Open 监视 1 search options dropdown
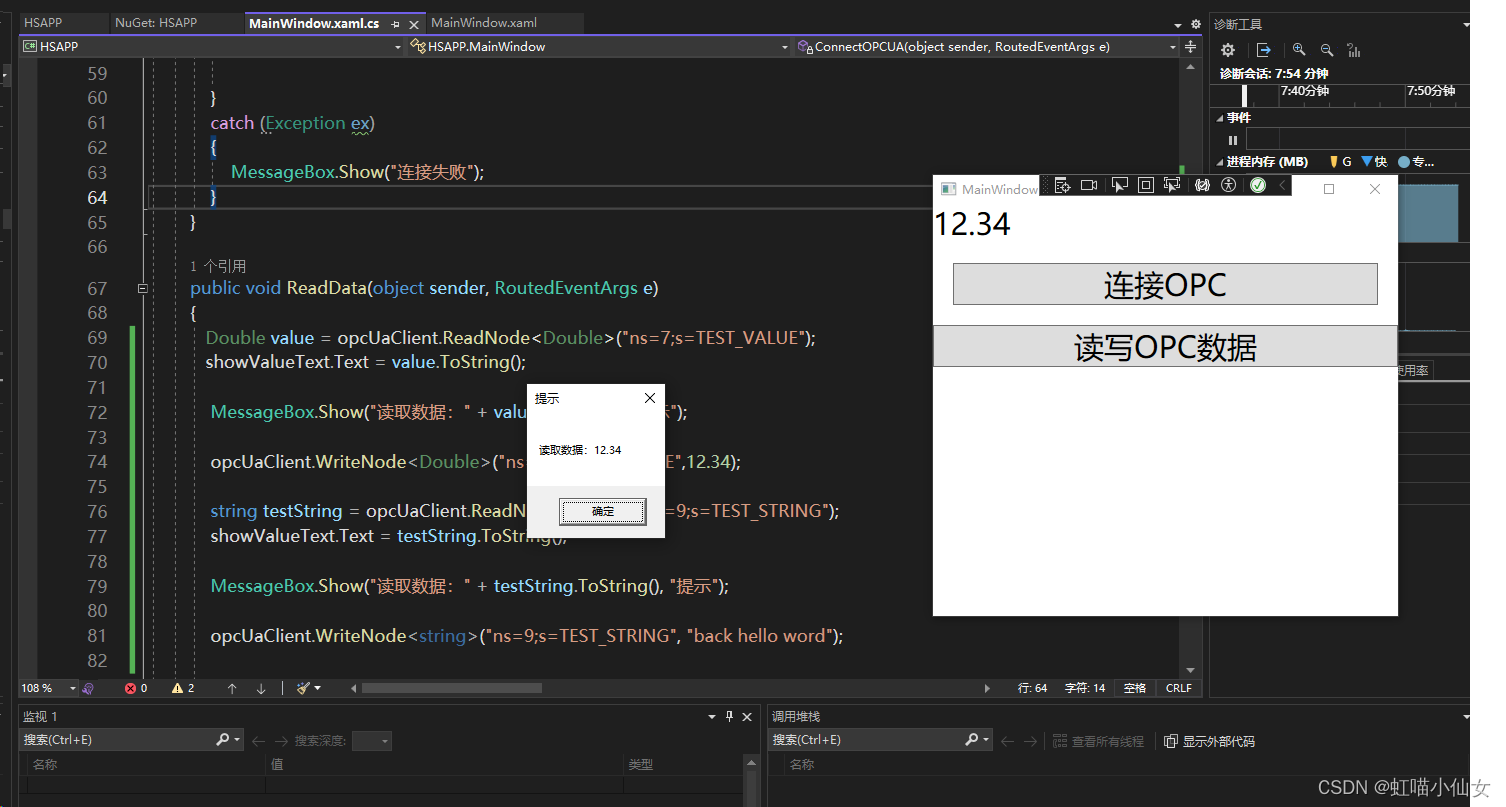The height and width of the screenshot is (807, 1506). pyautogui.click(x=237, y=740)
